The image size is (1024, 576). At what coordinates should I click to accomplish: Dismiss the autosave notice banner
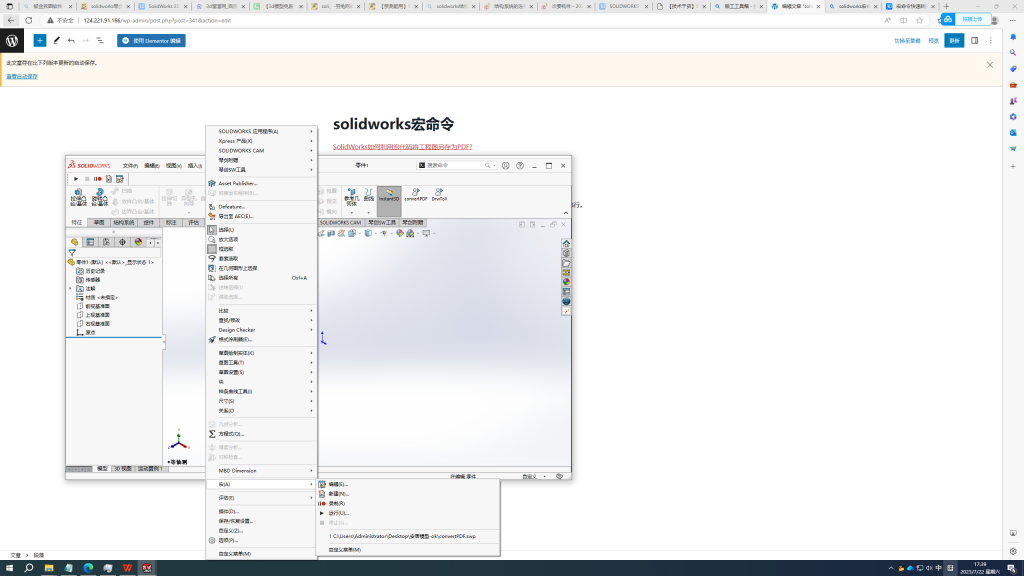[990, 65]
